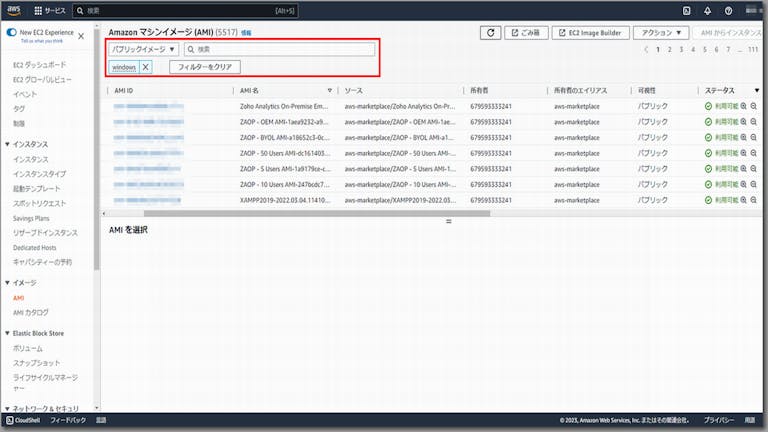The height and width of the screenshot is (432, 768).
Task: Click the zoom-out magnifier in the Zoho Analytics row
Action: point(754,106)
